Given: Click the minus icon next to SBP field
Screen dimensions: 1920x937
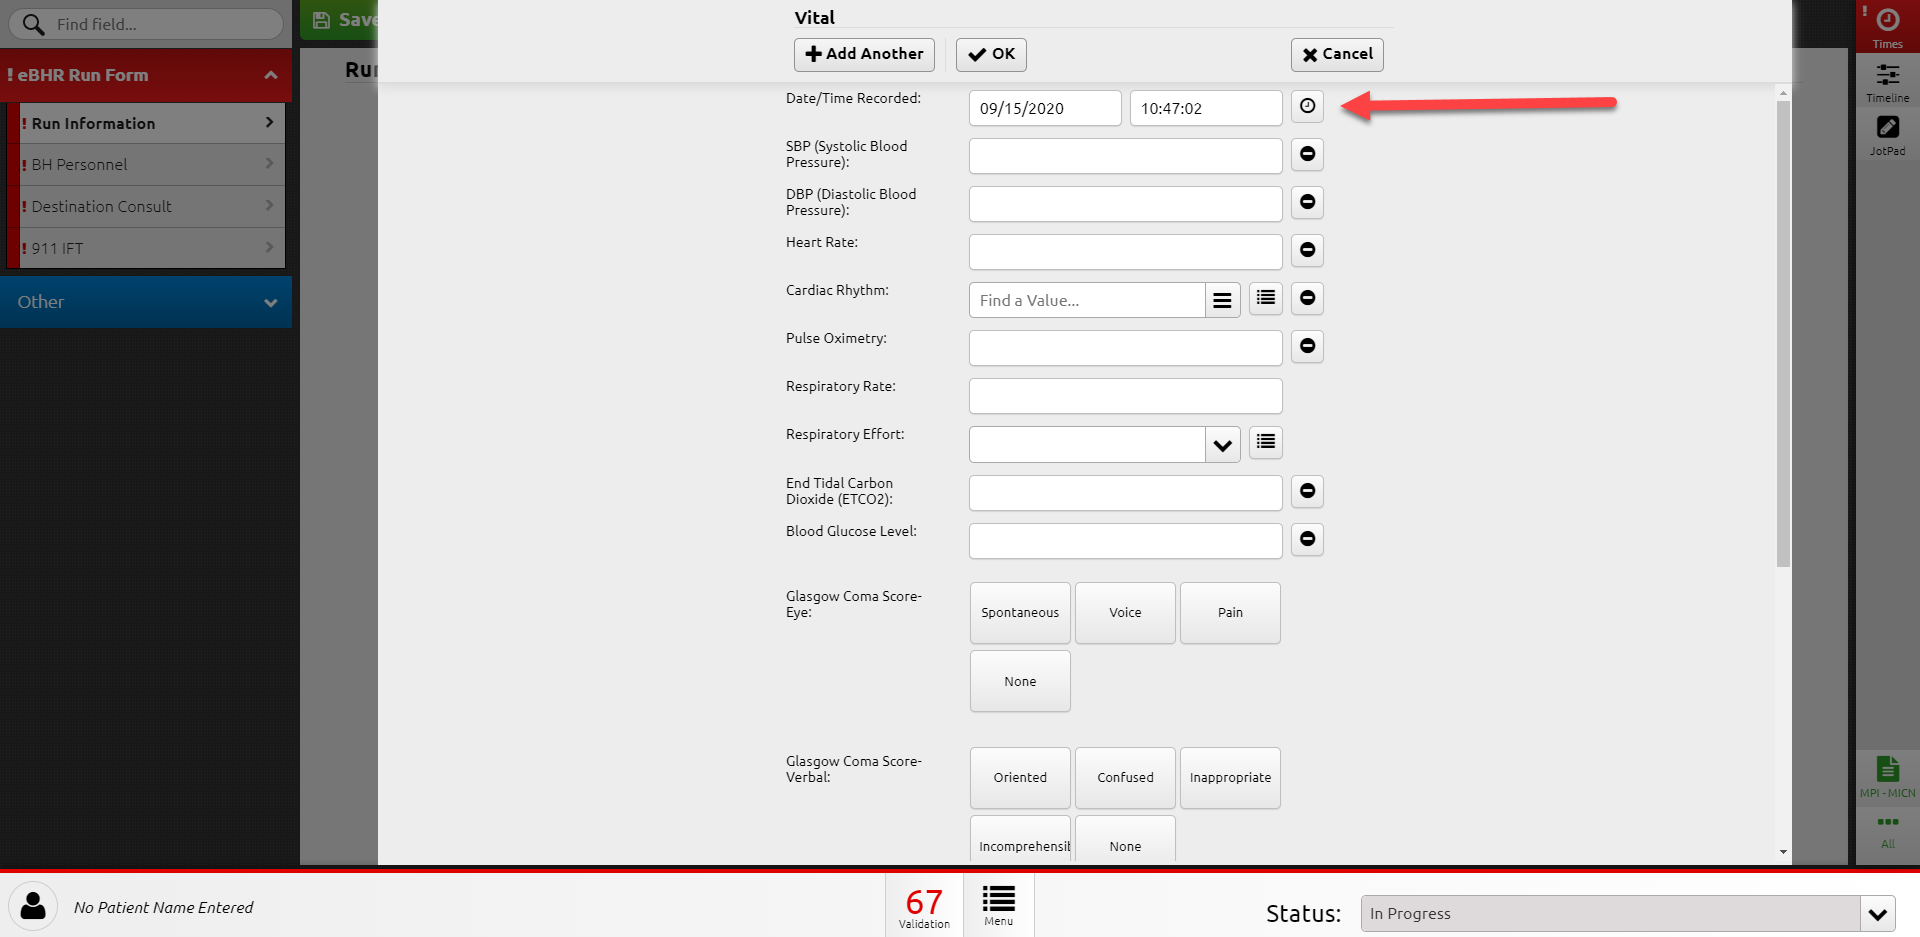Looking at the screenshot, I should pyautogui.click(x=1307, y=154).
